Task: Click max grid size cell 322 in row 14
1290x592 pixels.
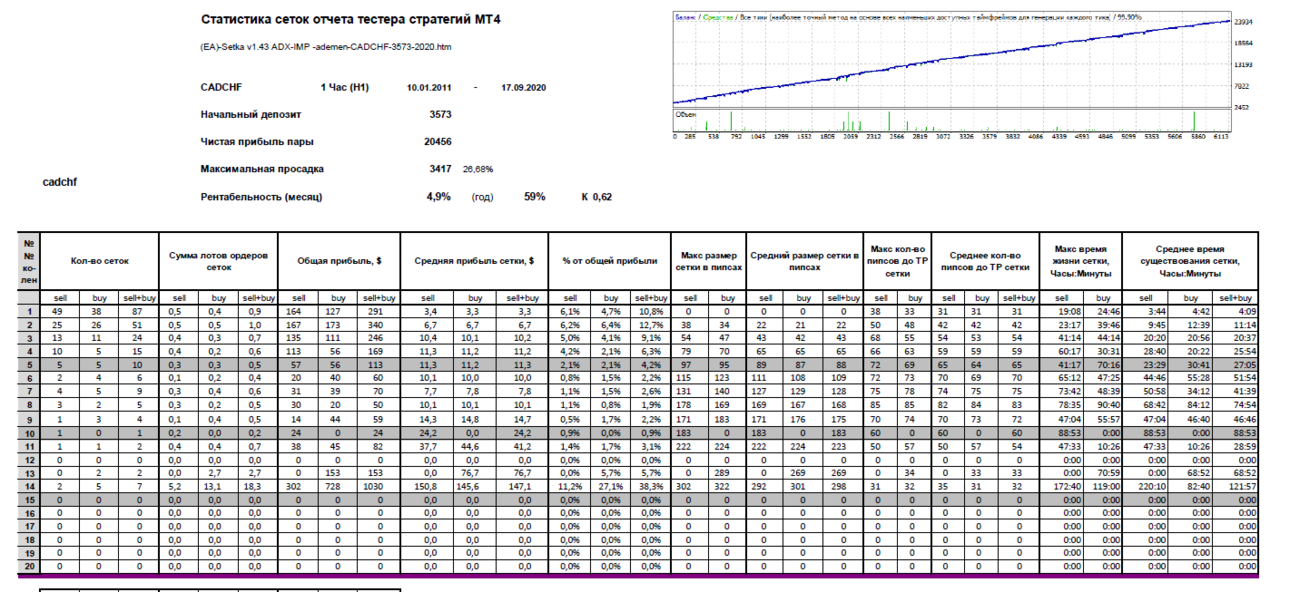Action: [x=727, y=485]
